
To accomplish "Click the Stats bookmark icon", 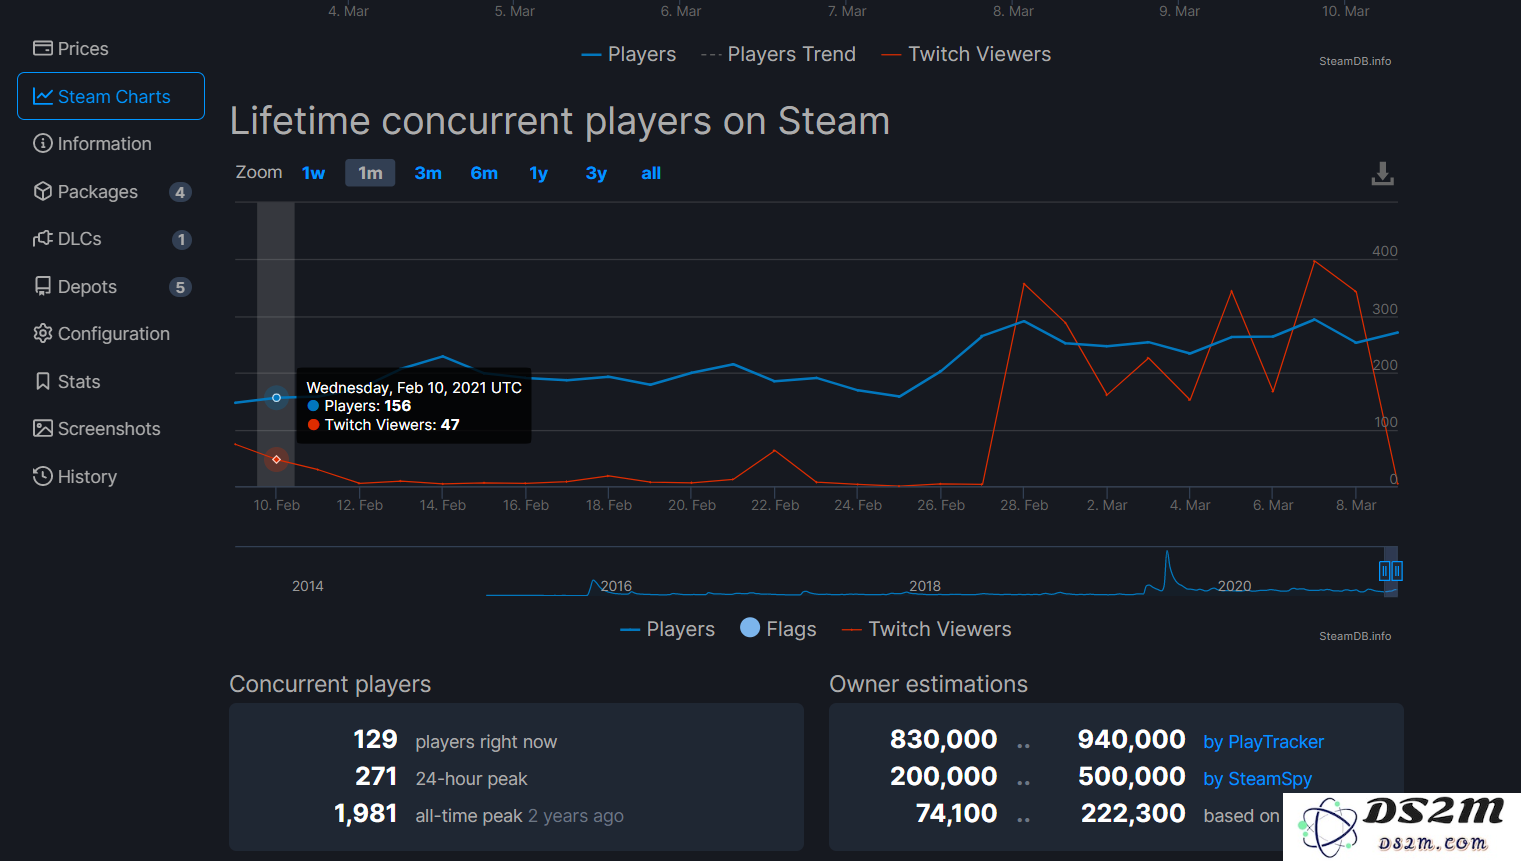I will click(42, 381).
